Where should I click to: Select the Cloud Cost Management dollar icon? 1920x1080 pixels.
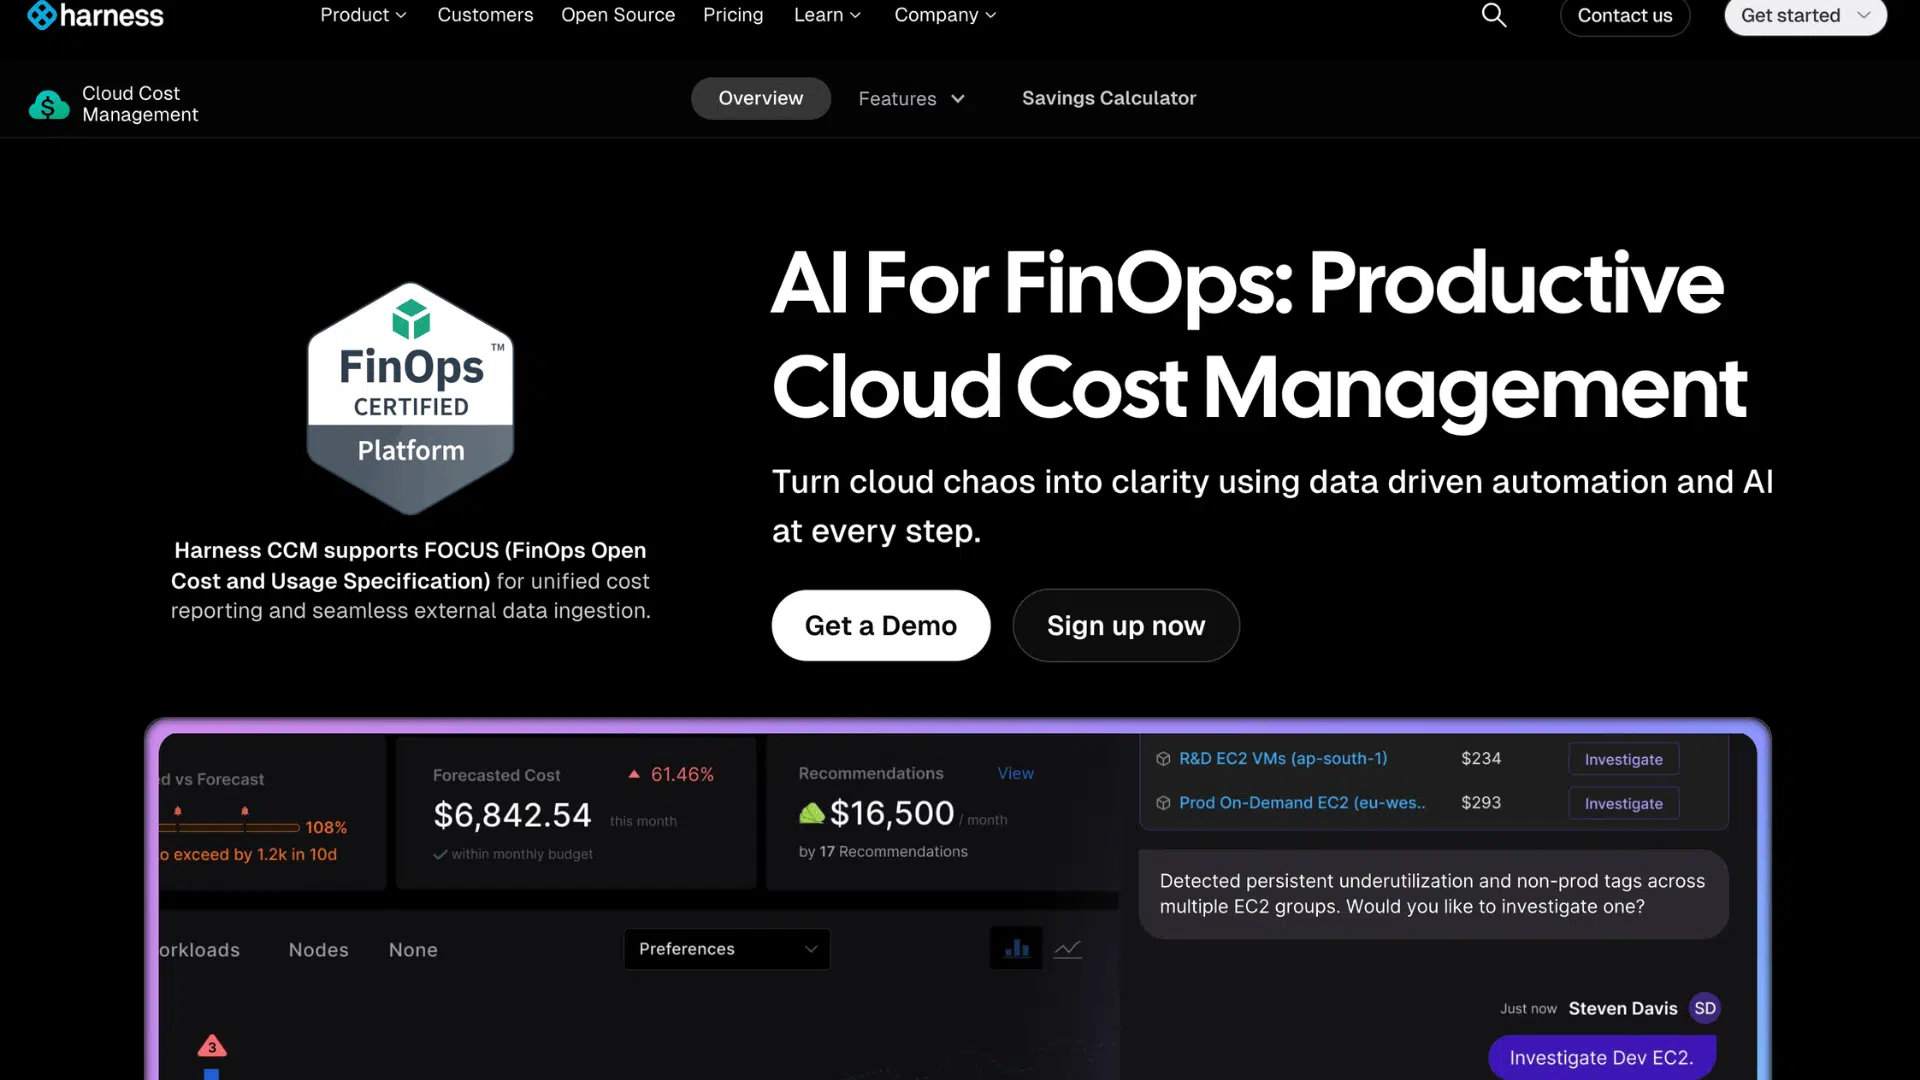coord(48,104)
